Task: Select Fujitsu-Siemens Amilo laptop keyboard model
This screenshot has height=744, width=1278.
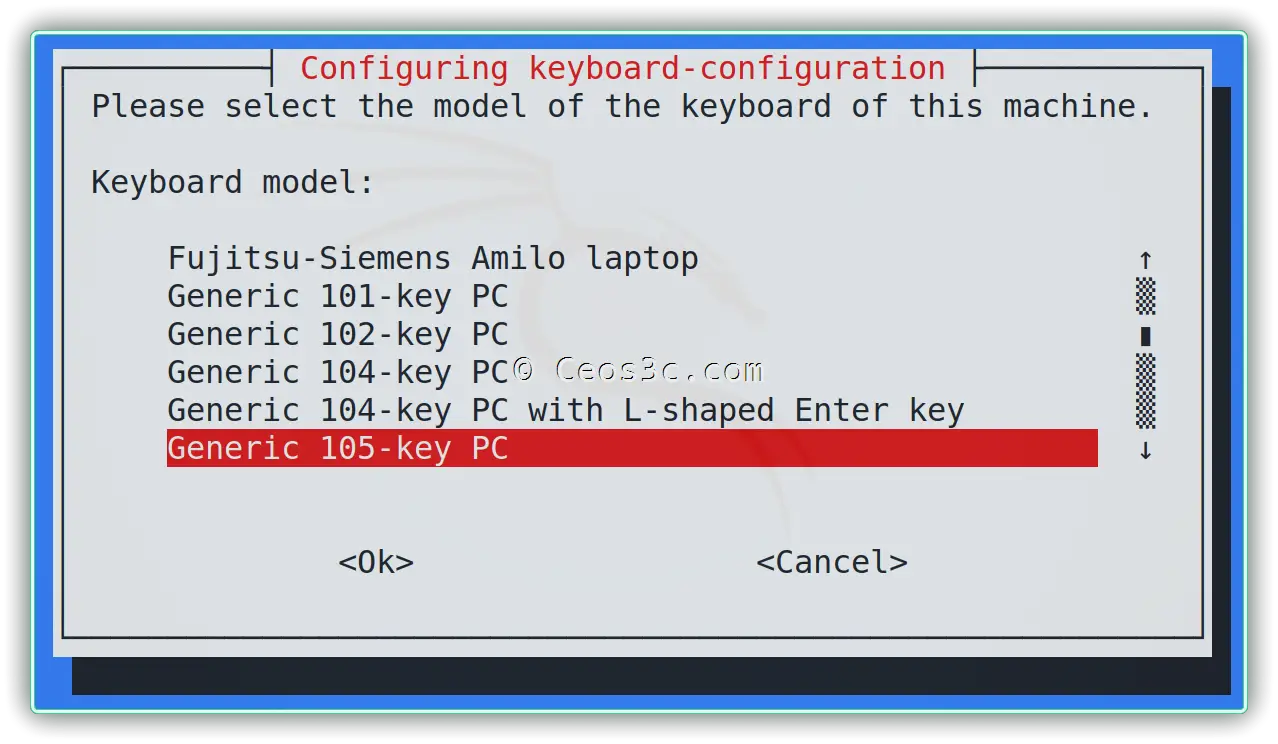Action: click(x=433, y=259)
